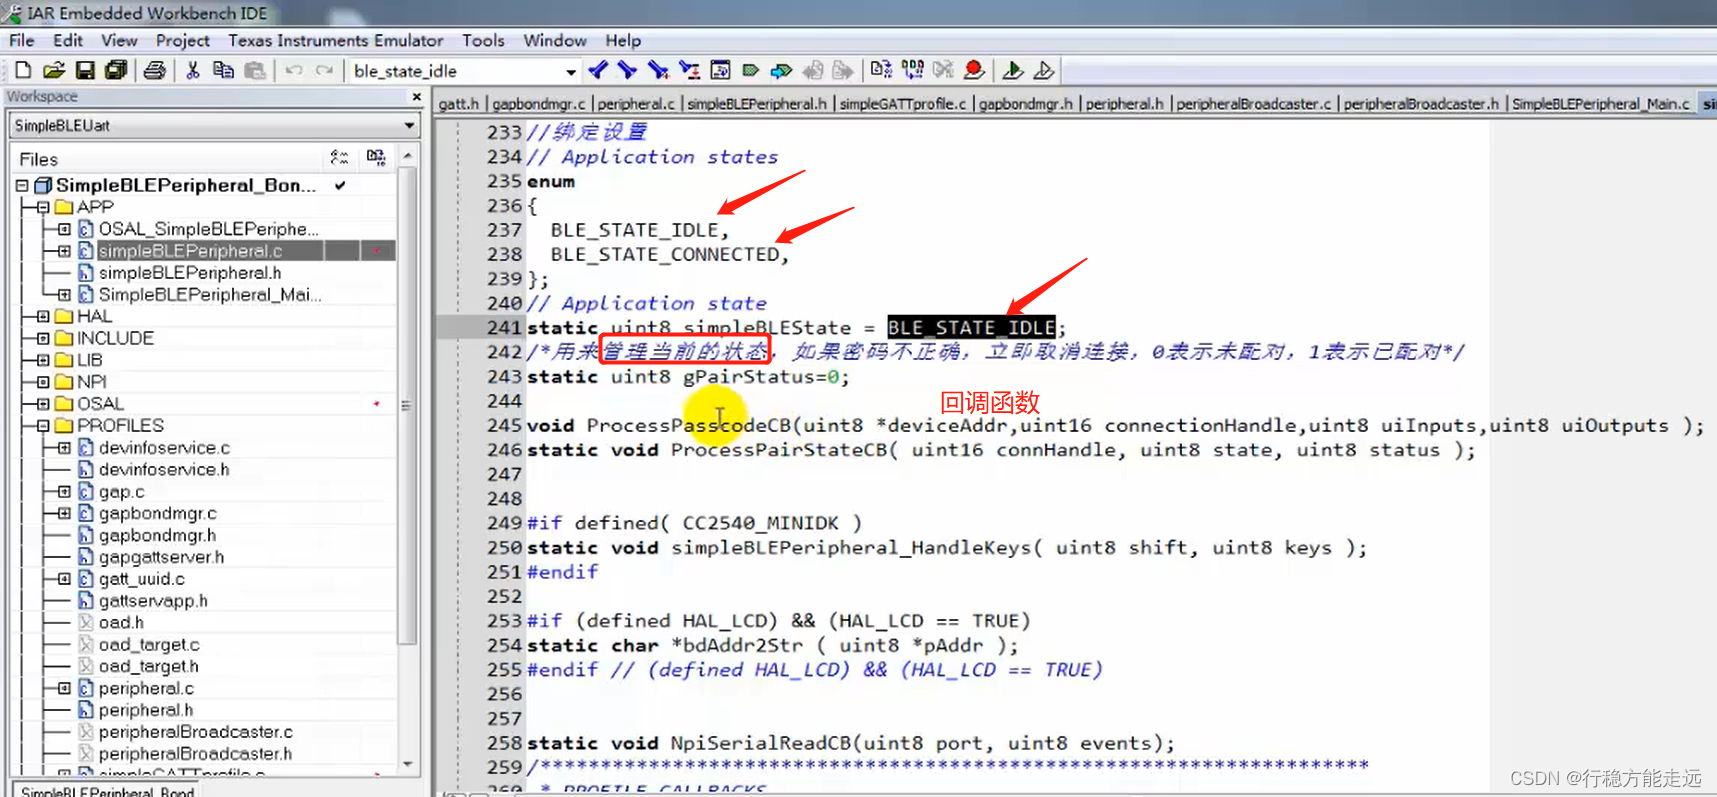1717x797 pixels.
Task: Print the current file
Action: click(154, 70)
